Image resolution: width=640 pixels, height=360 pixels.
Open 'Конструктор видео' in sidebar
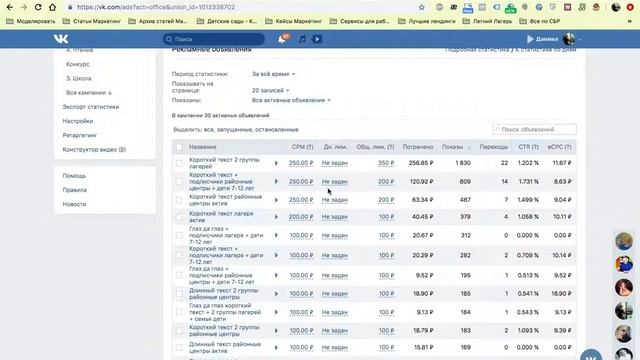(94, 149)
